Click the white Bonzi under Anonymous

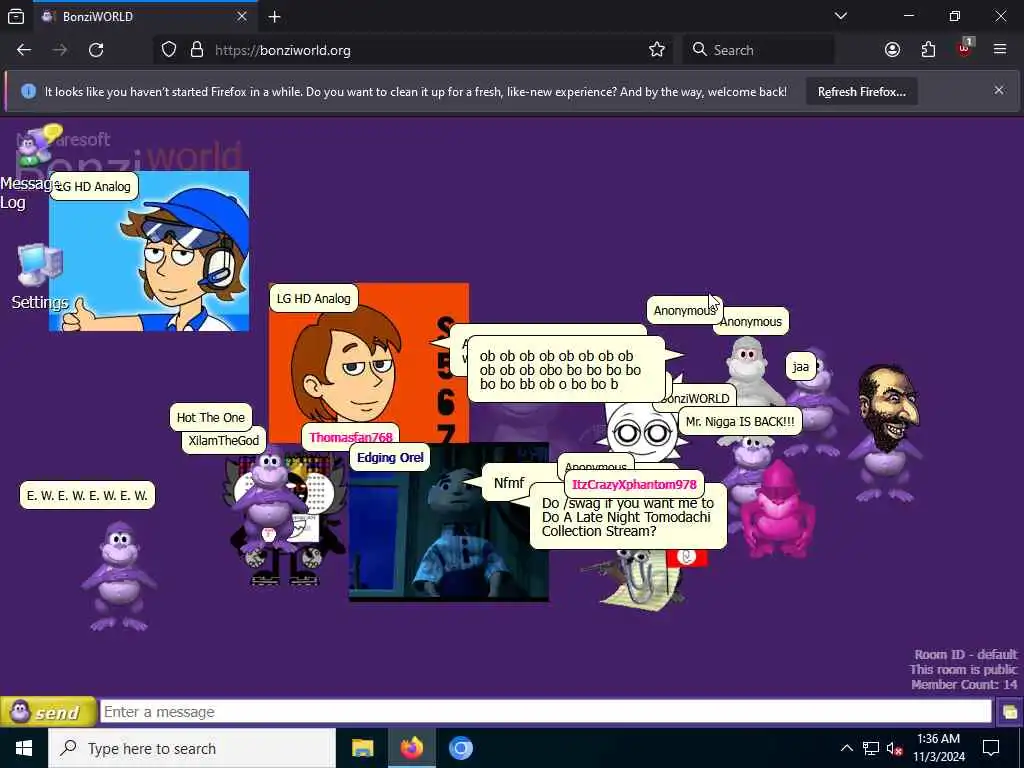coord(748,369)
